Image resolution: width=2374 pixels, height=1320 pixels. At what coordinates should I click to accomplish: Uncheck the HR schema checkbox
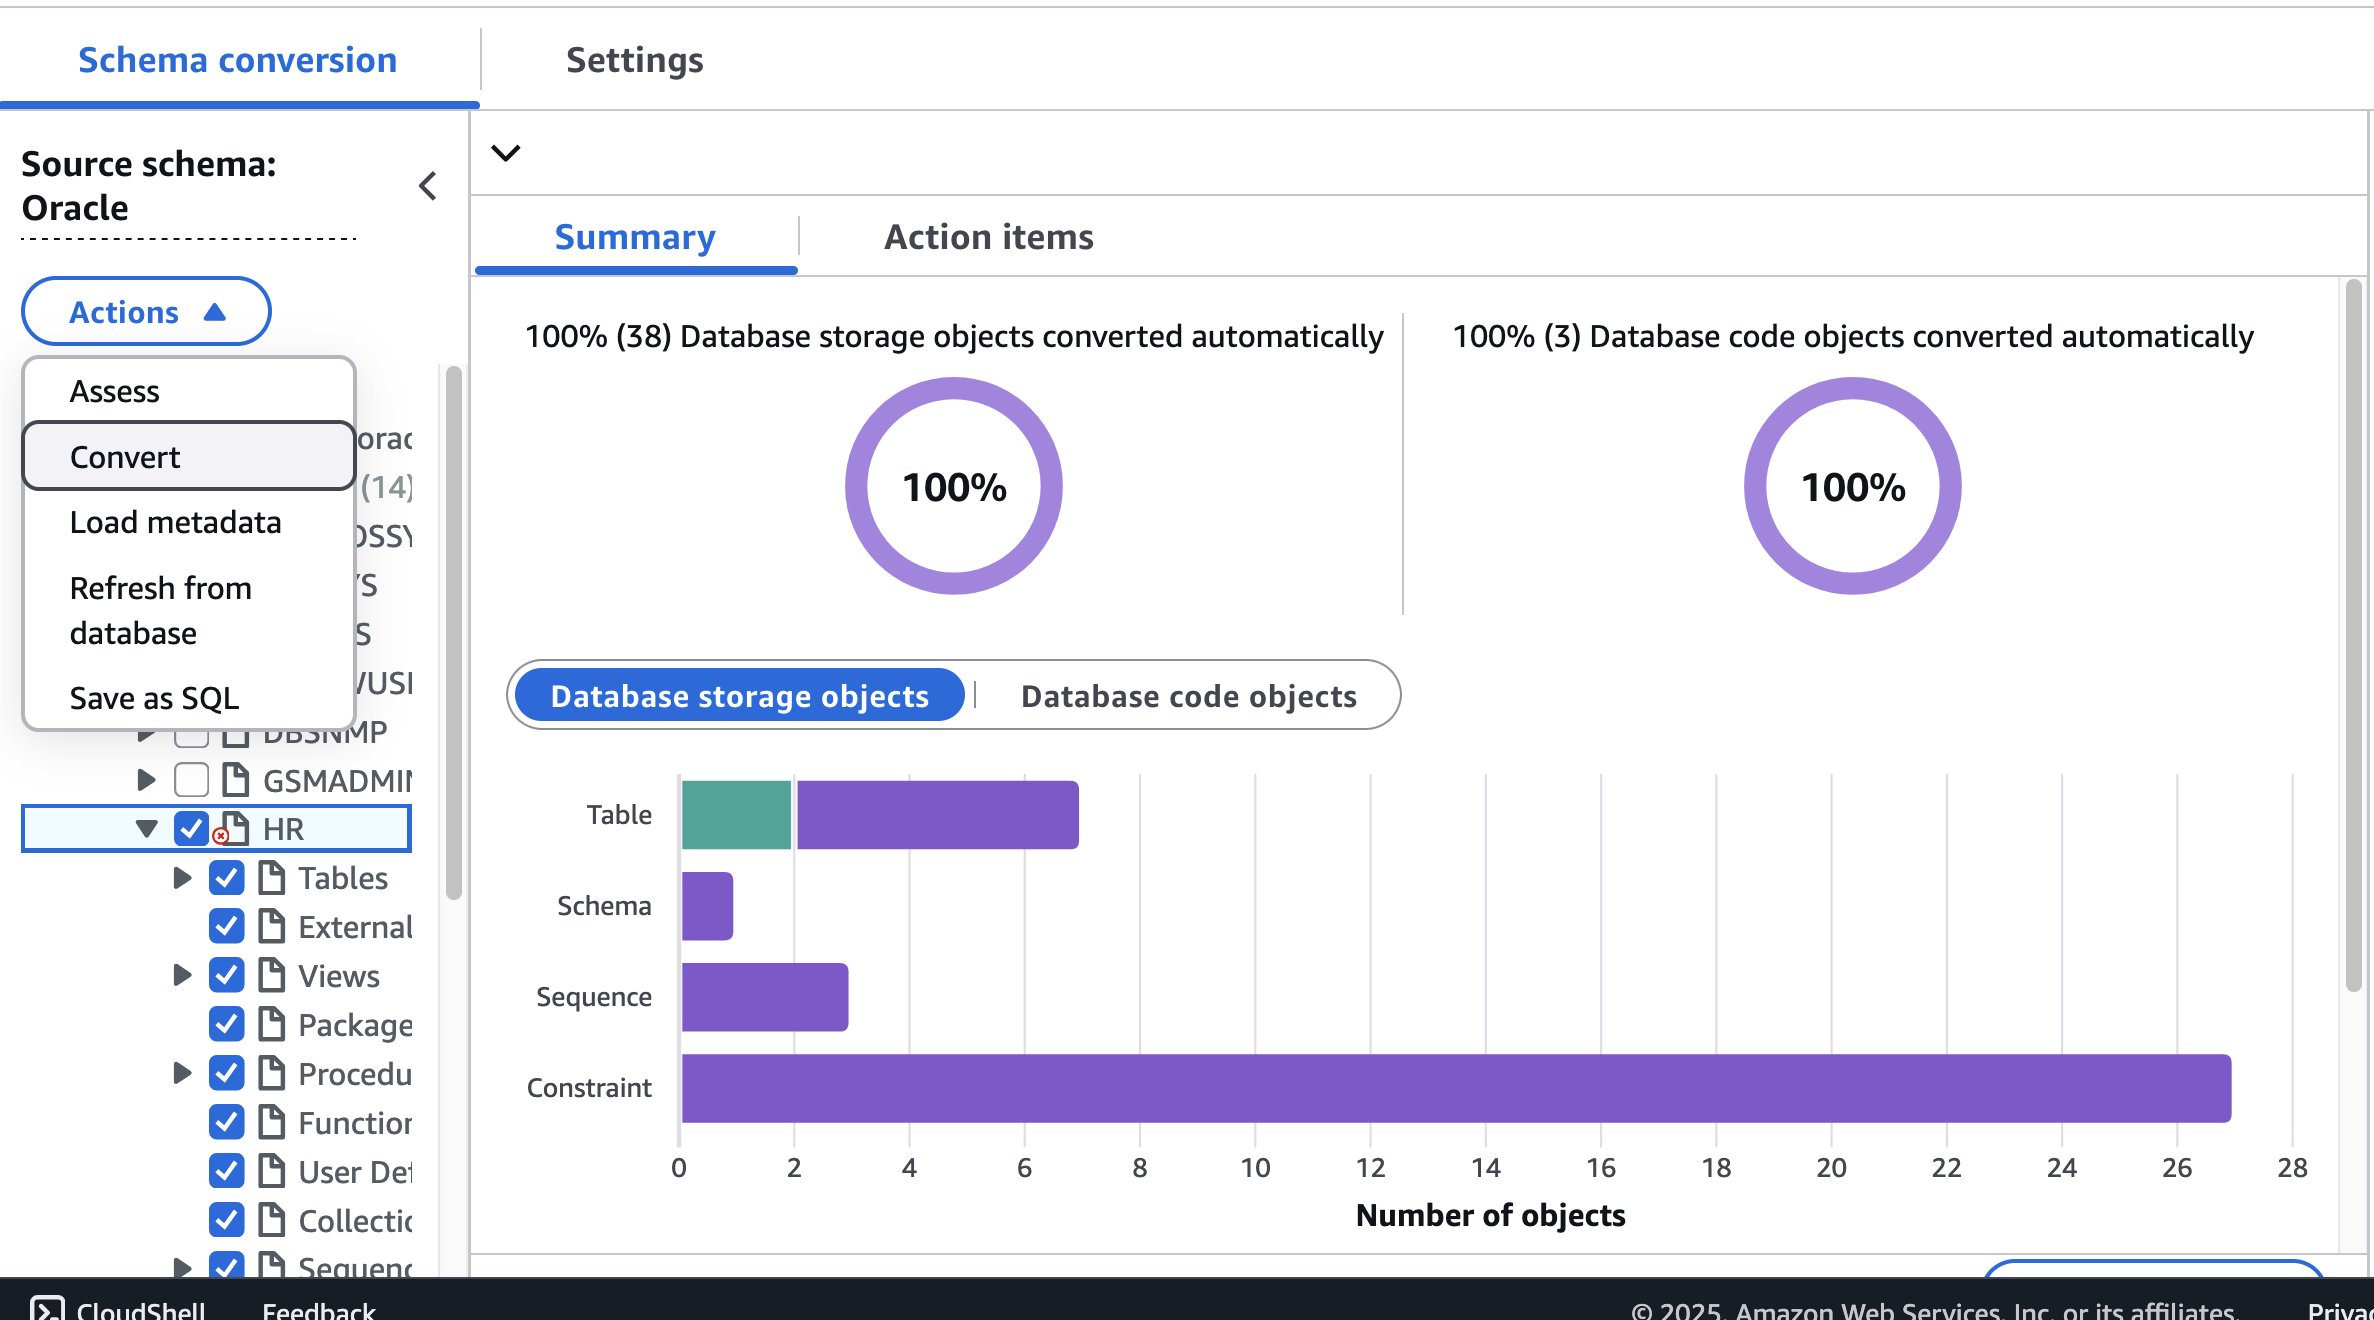tap(191, 829)
